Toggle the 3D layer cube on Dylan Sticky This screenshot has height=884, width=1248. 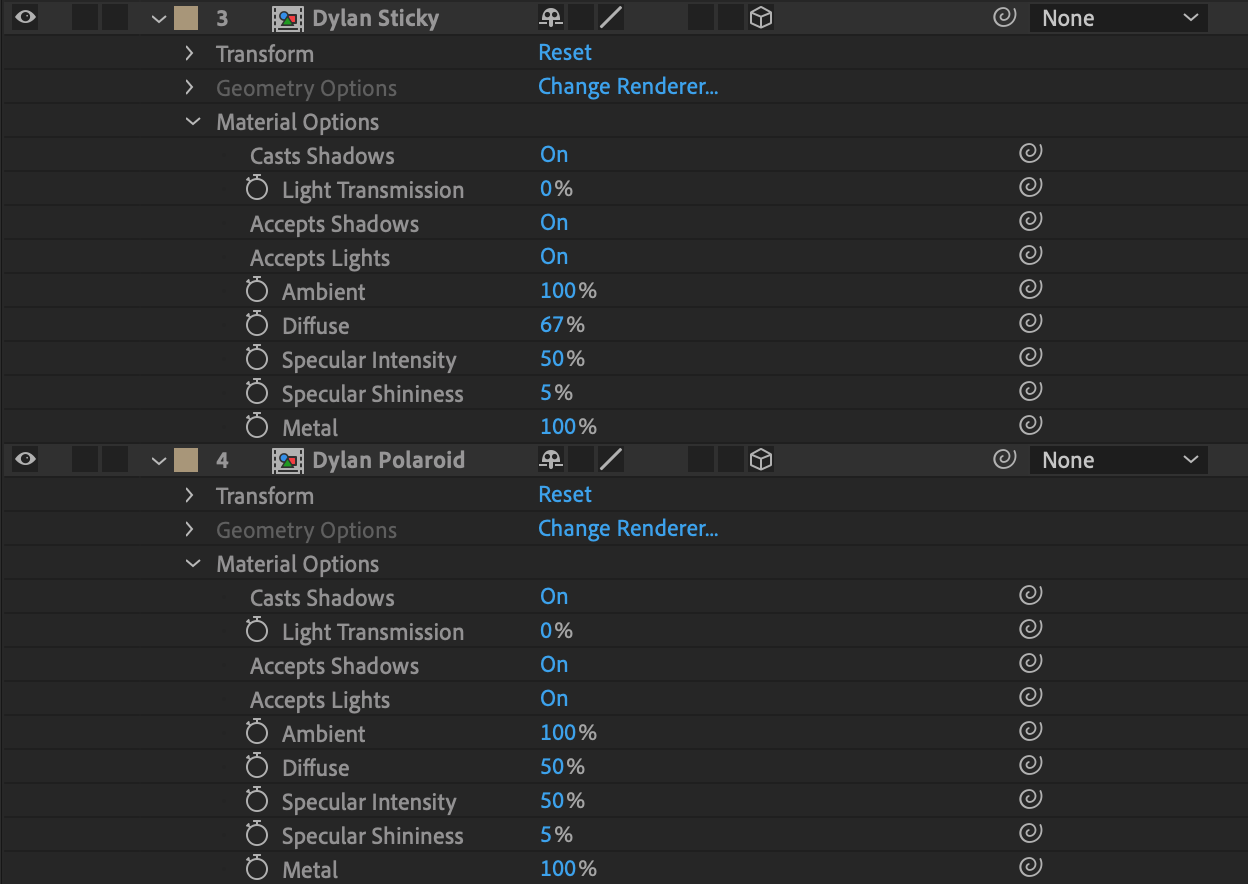[761, 17]
